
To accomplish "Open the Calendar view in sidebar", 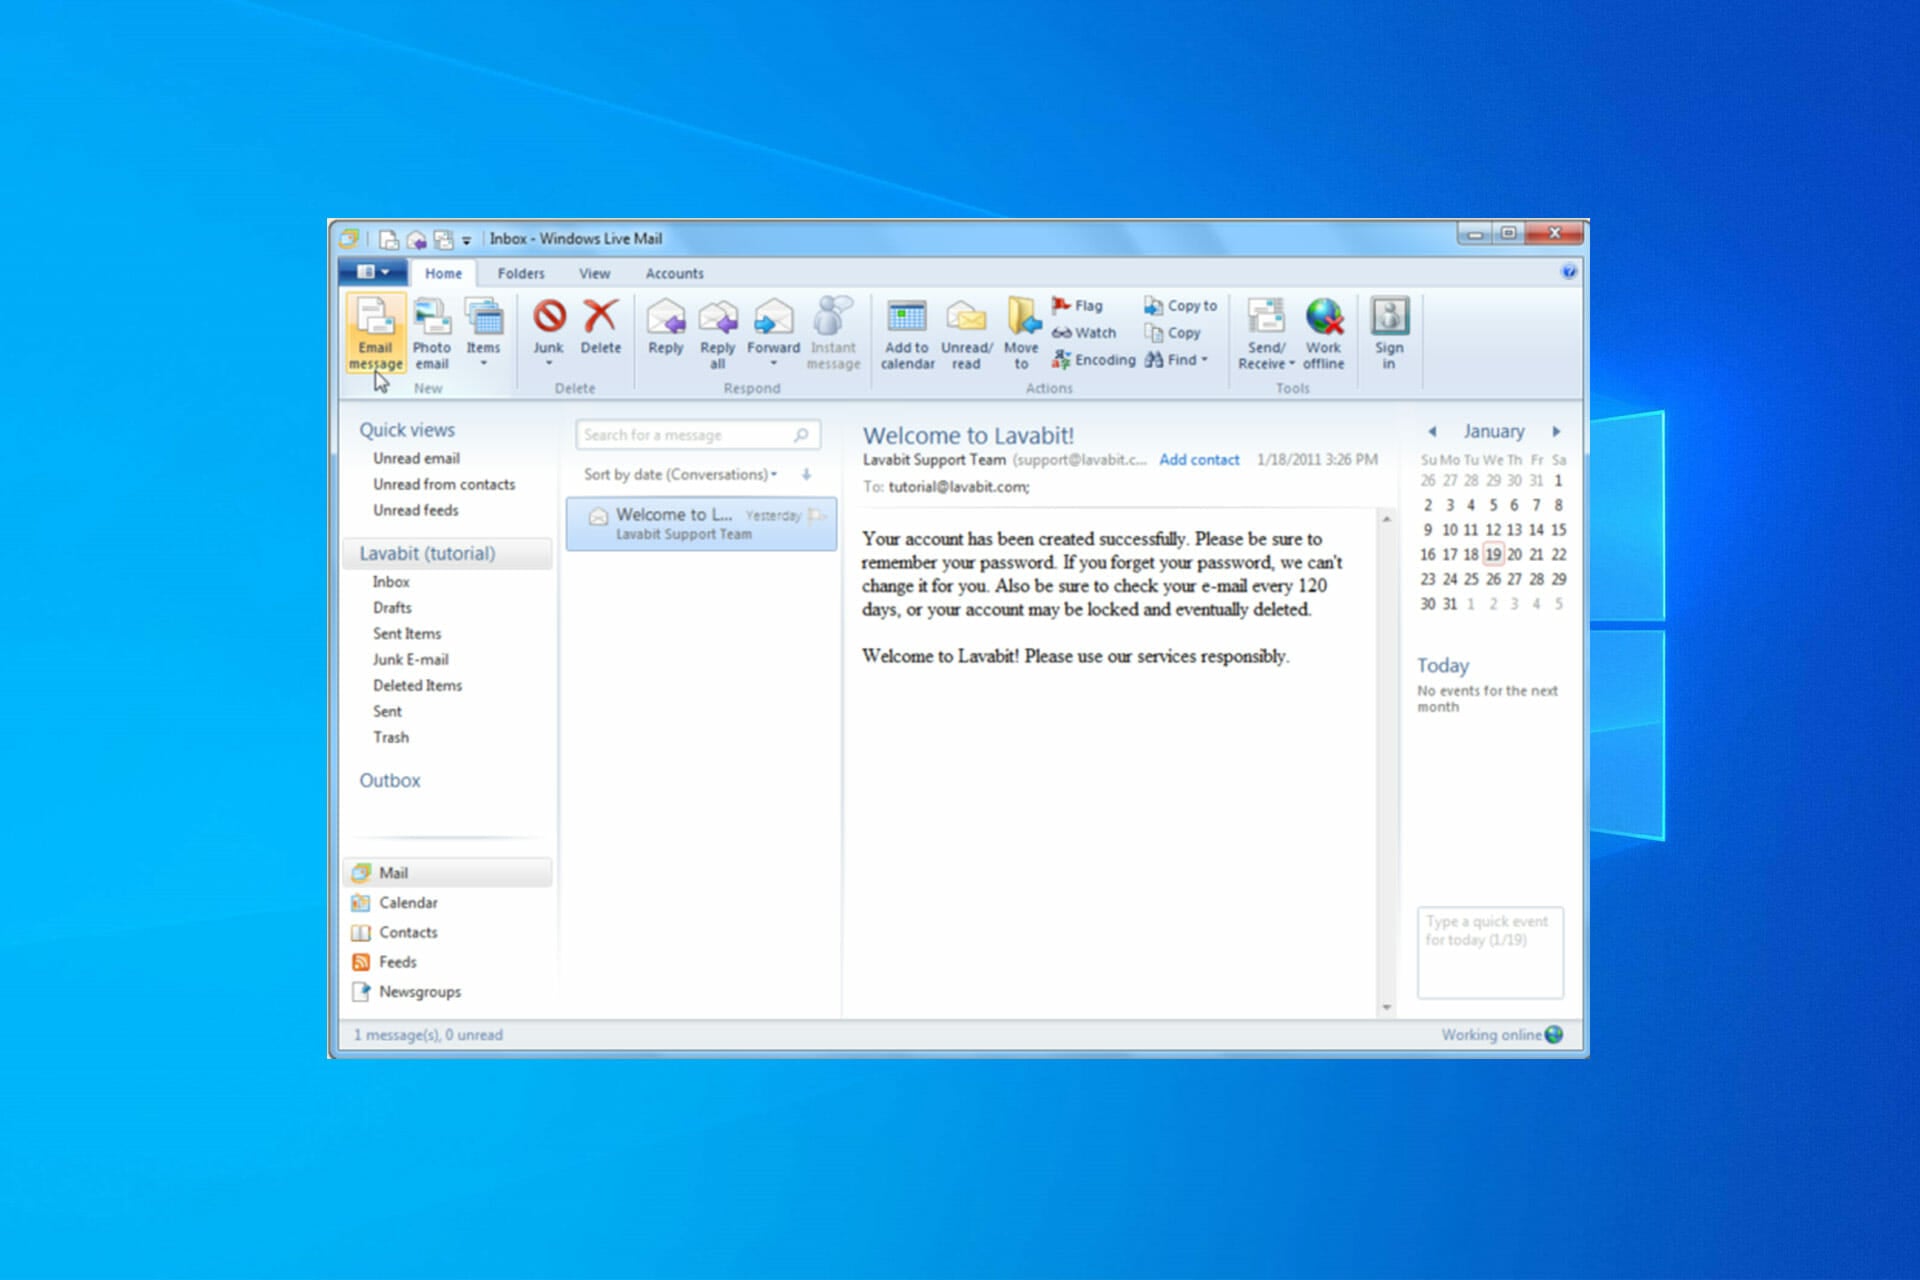I will point(408,902).
